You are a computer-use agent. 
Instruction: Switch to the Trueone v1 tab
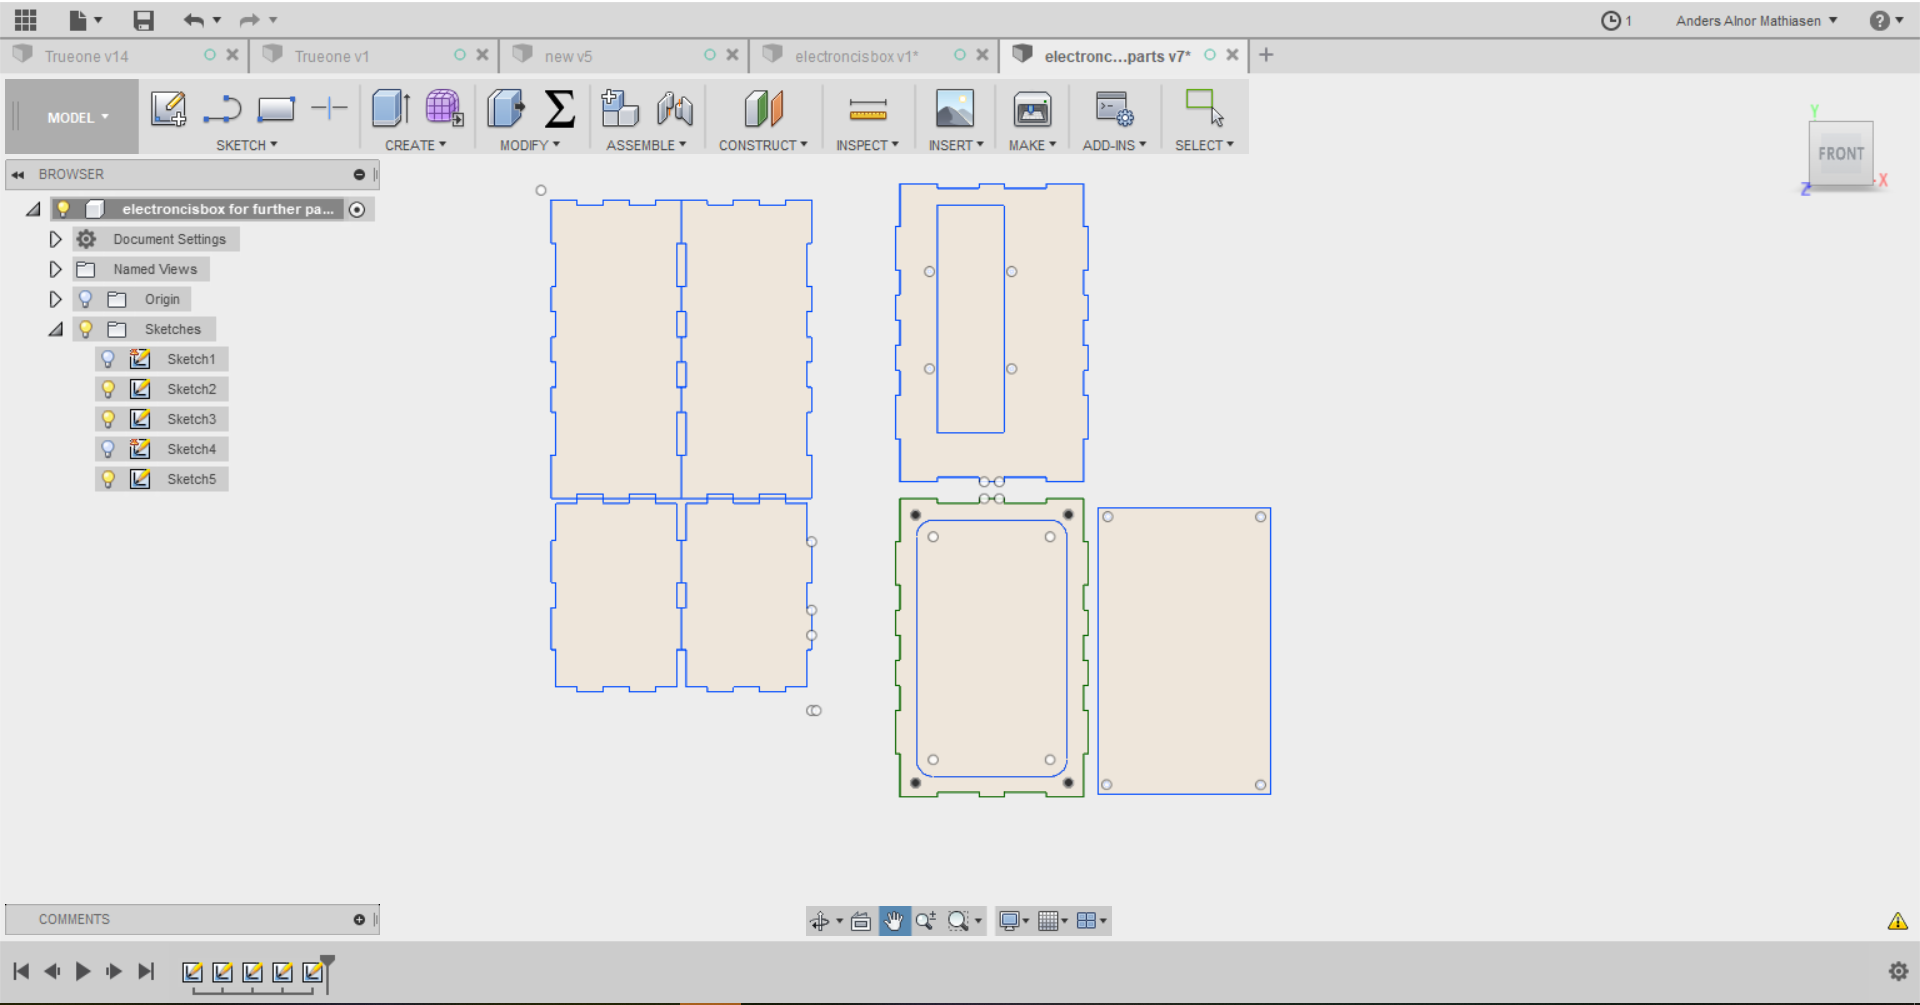(x=332, y=56)
